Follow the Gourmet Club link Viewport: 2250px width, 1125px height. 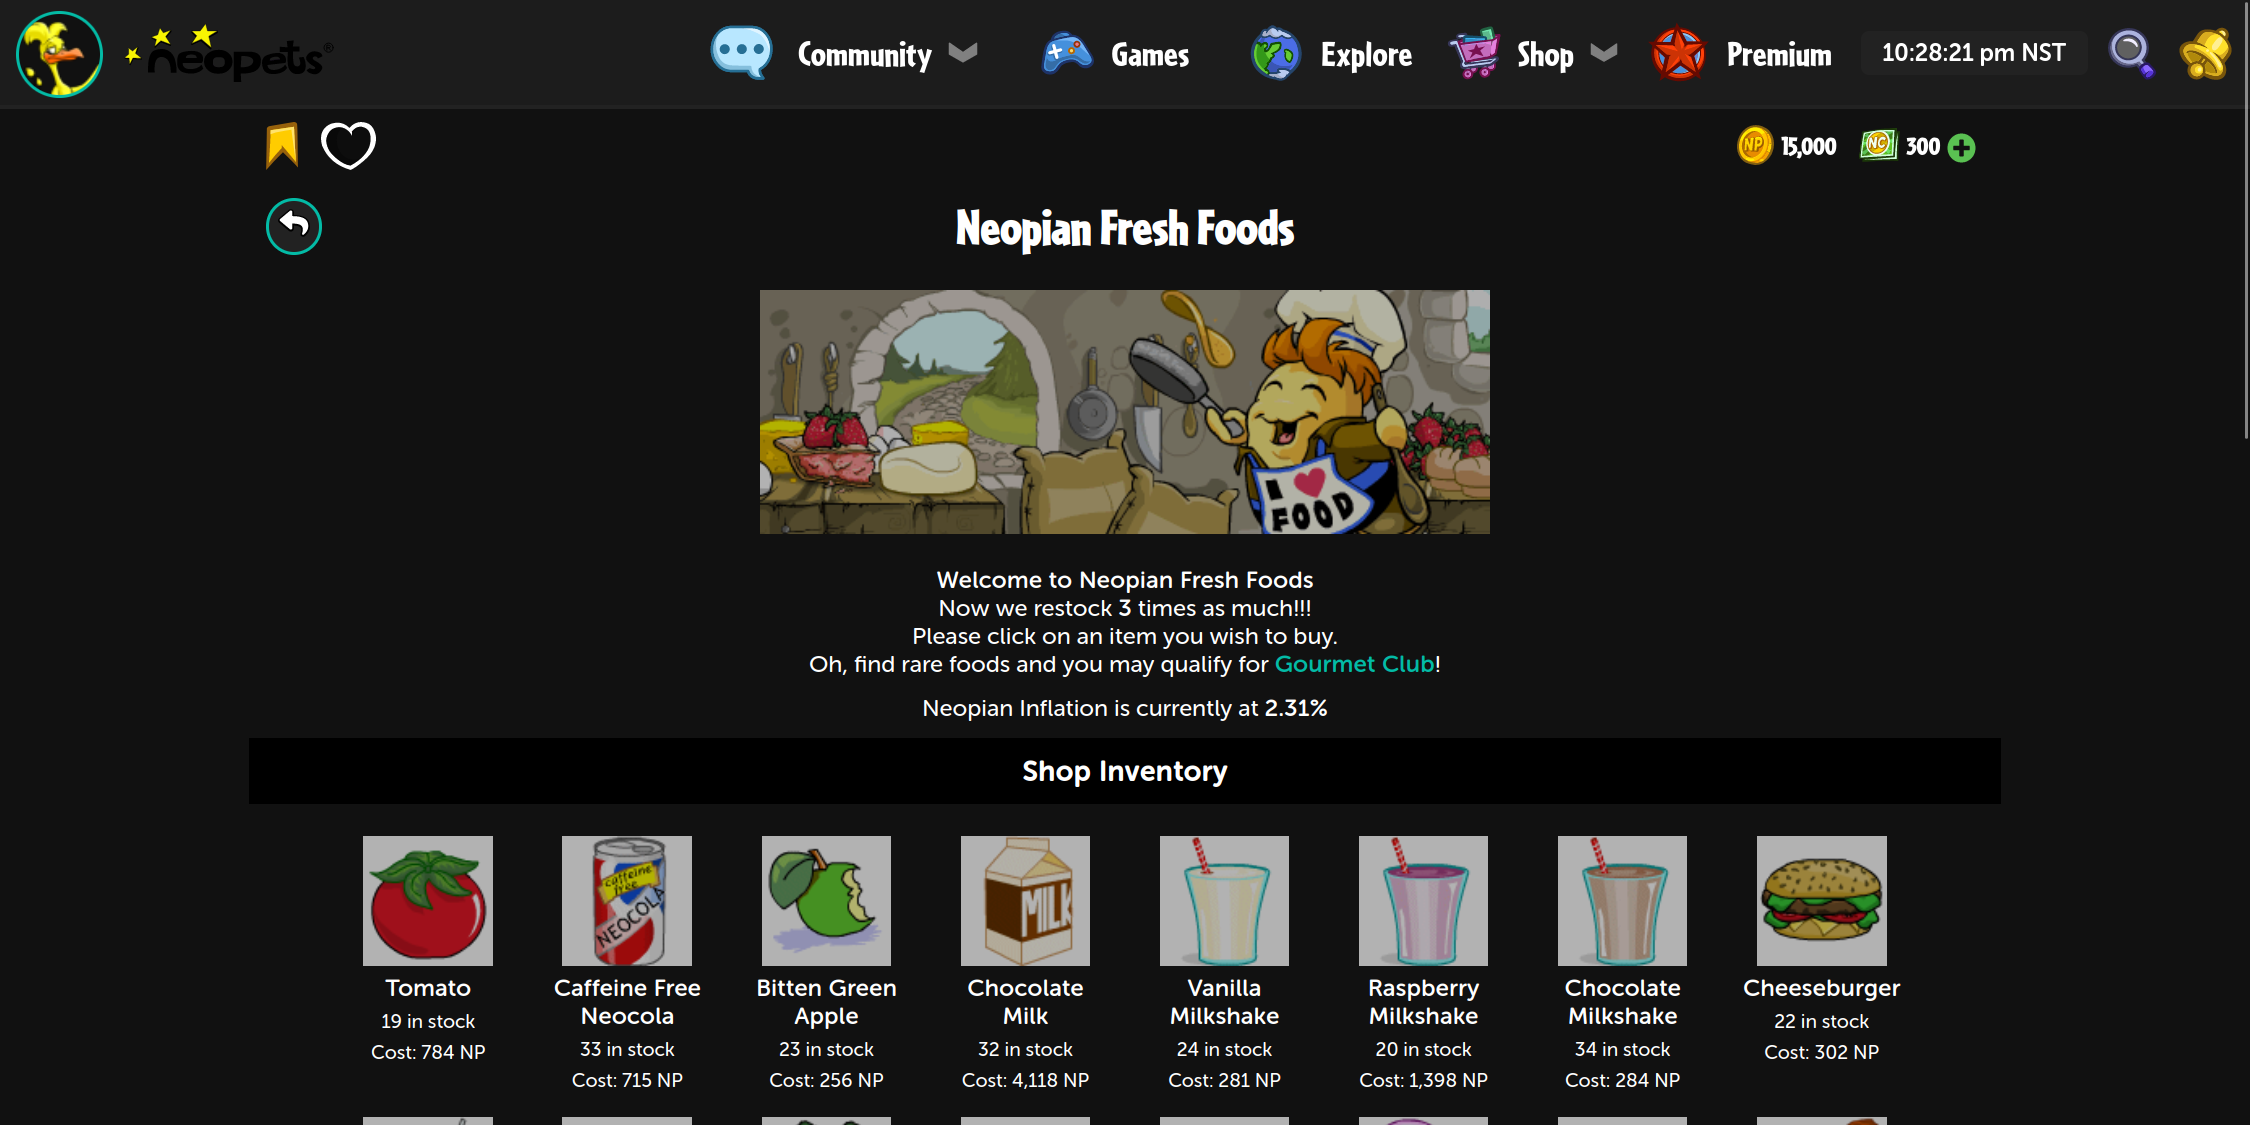point(1354,664)
